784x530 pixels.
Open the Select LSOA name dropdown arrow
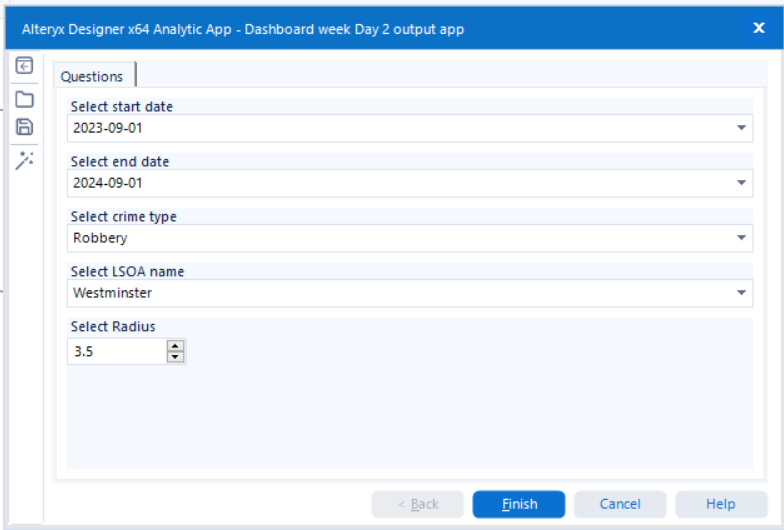[741, 293]
